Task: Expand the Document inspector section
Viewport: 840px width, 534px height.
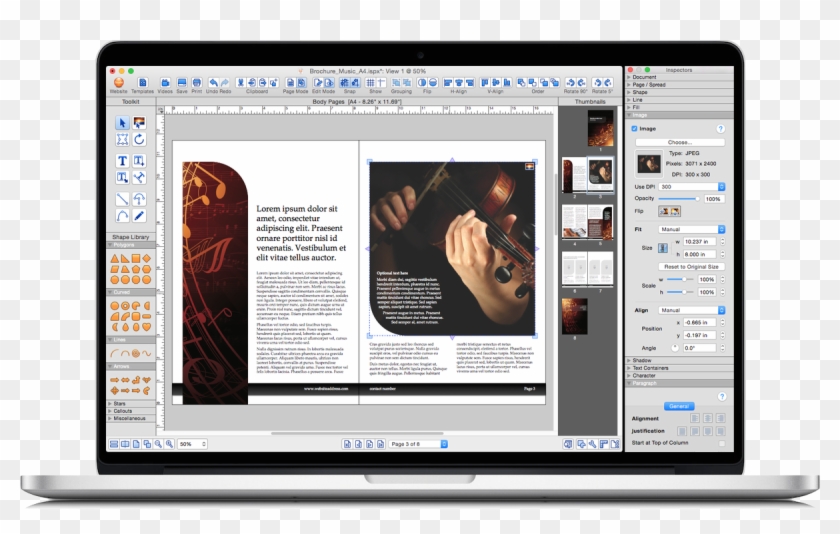Action: [x=679, y=77]
